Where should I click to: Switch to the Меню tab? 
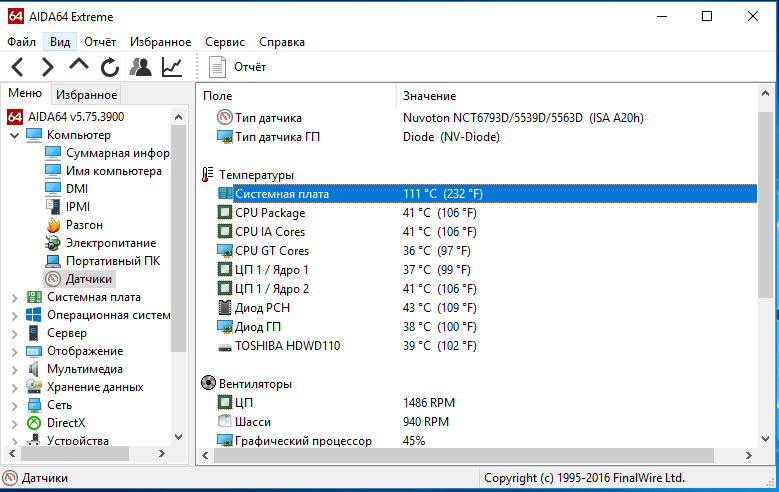click(25, 93)
